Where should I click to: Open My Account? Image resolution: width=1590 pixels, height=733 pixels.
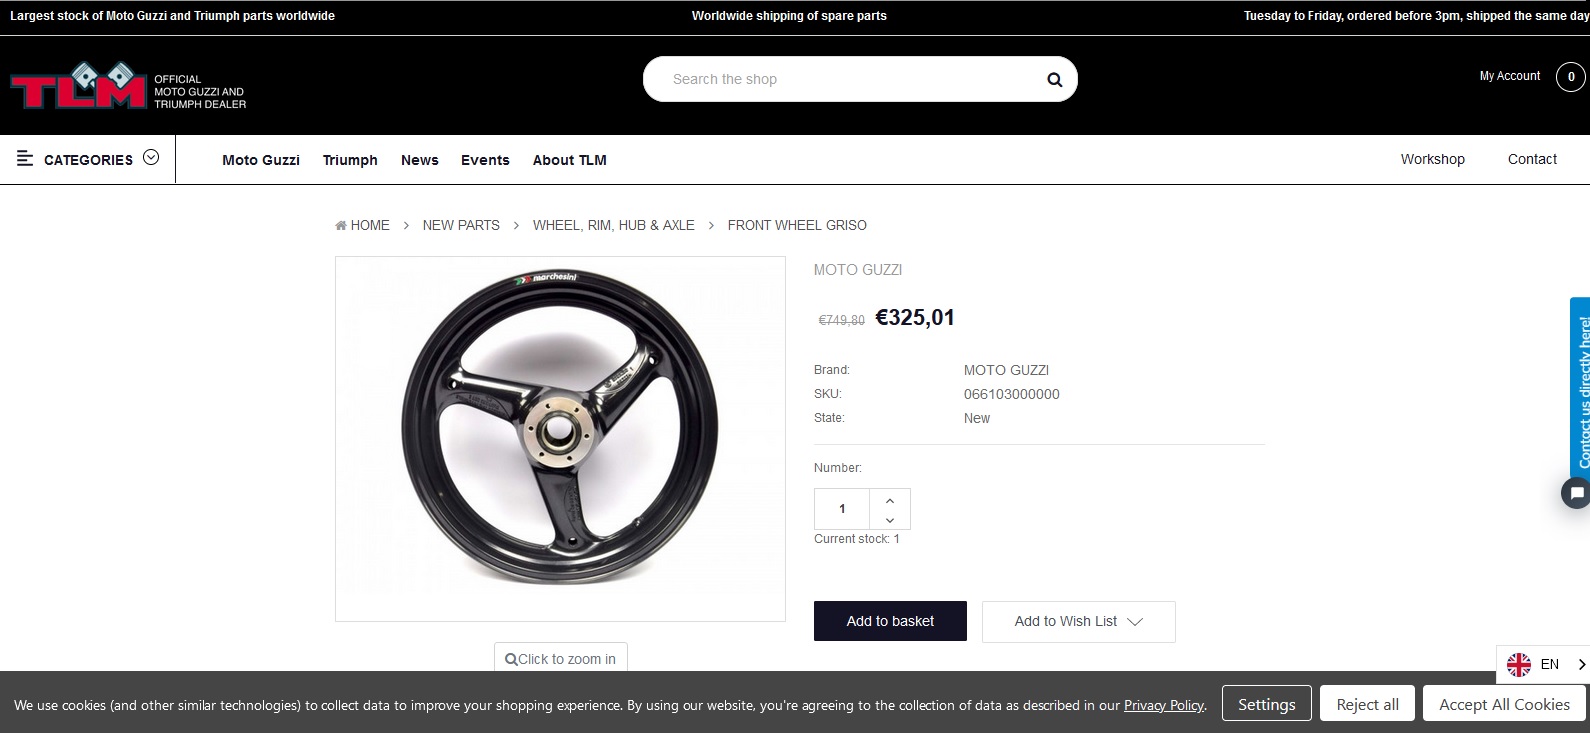(x=1510, y=76)
